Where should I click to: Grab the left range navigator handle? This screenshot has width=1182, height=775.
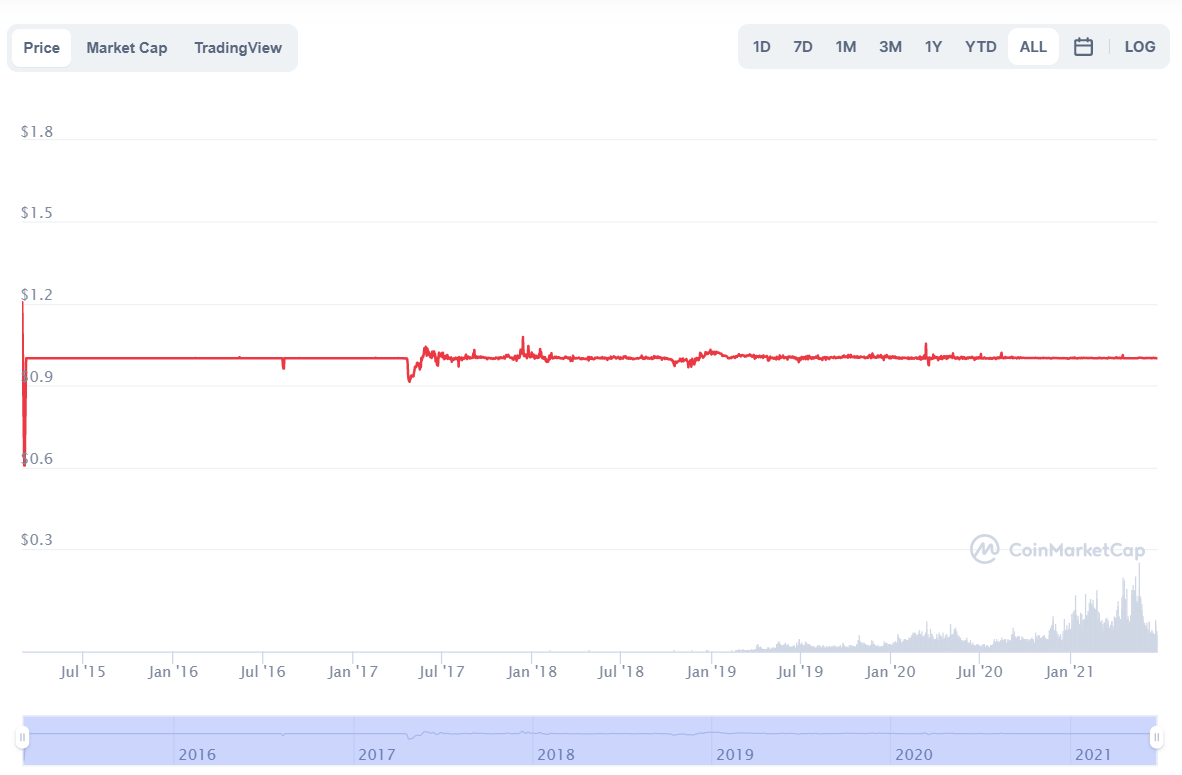pyautogui.click(x=23, y=737)
